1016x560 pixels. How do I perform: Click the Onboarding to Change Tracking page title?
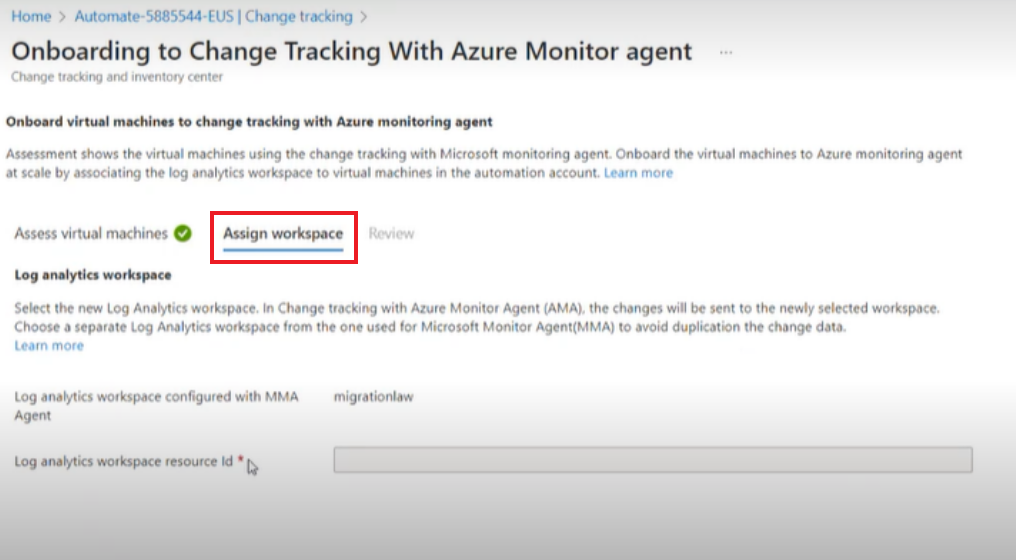click(x=352, y=51)
